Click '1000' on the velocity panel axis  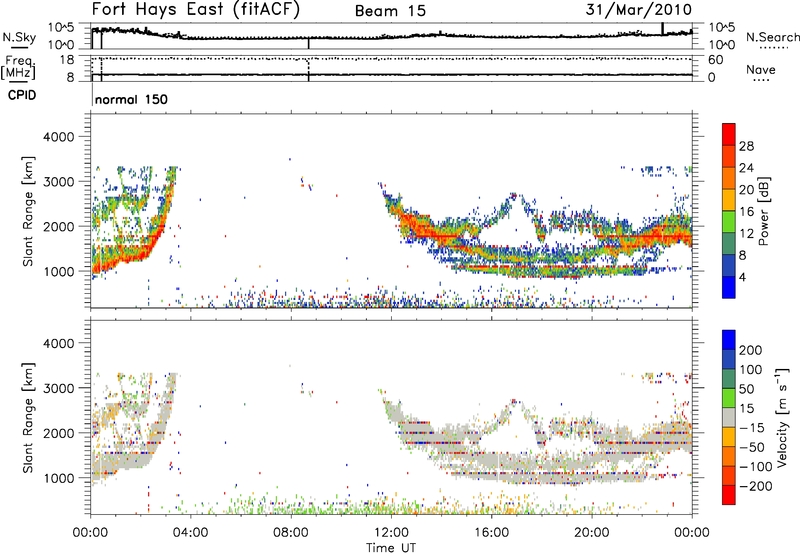tap(59, 478)
